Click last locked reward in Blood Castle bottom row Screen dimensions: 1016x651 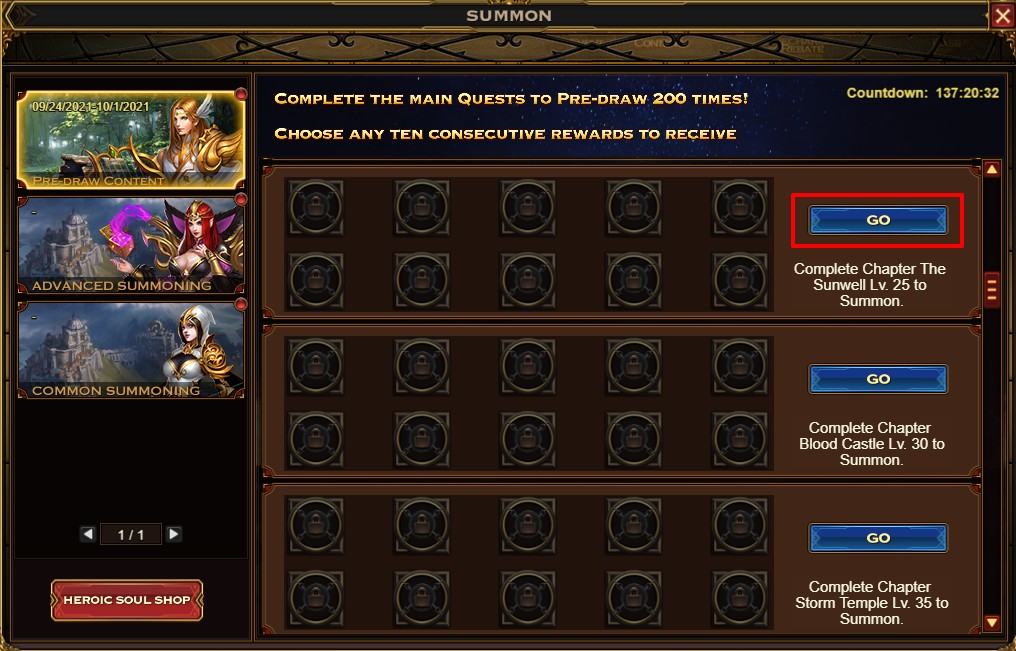739,439
